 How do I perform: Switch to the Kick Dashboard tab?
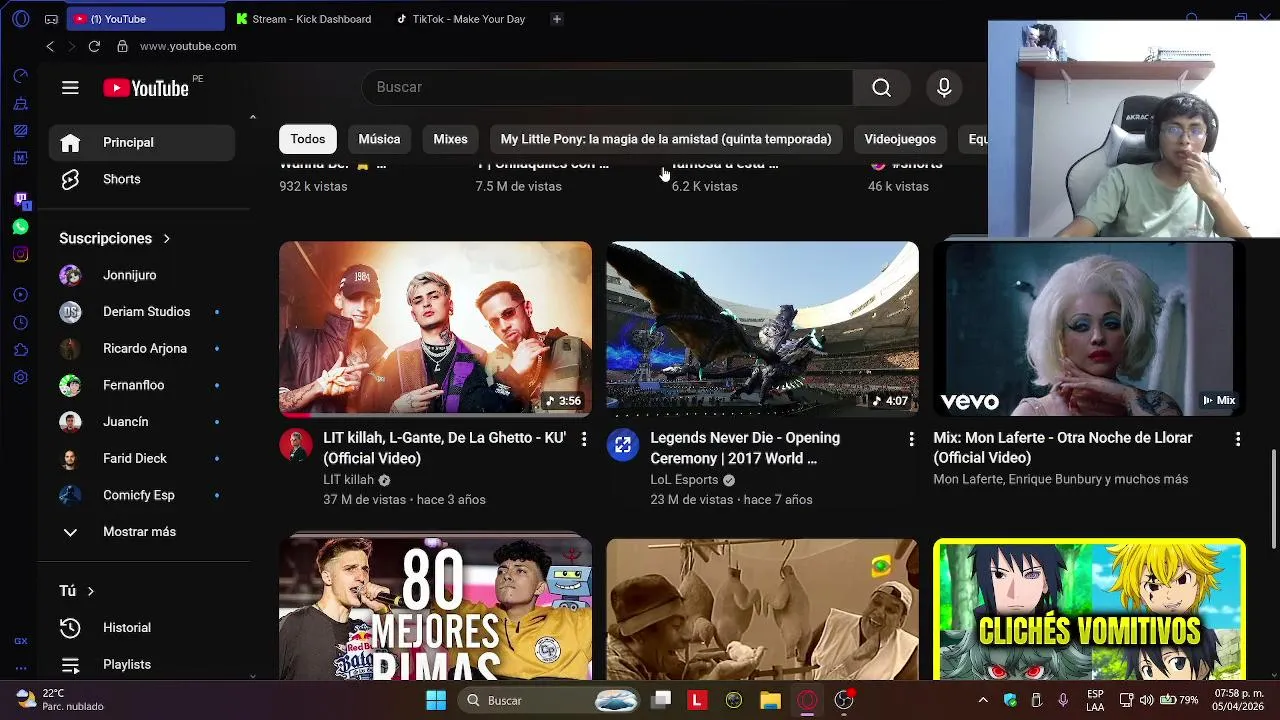tap(305, 19)
